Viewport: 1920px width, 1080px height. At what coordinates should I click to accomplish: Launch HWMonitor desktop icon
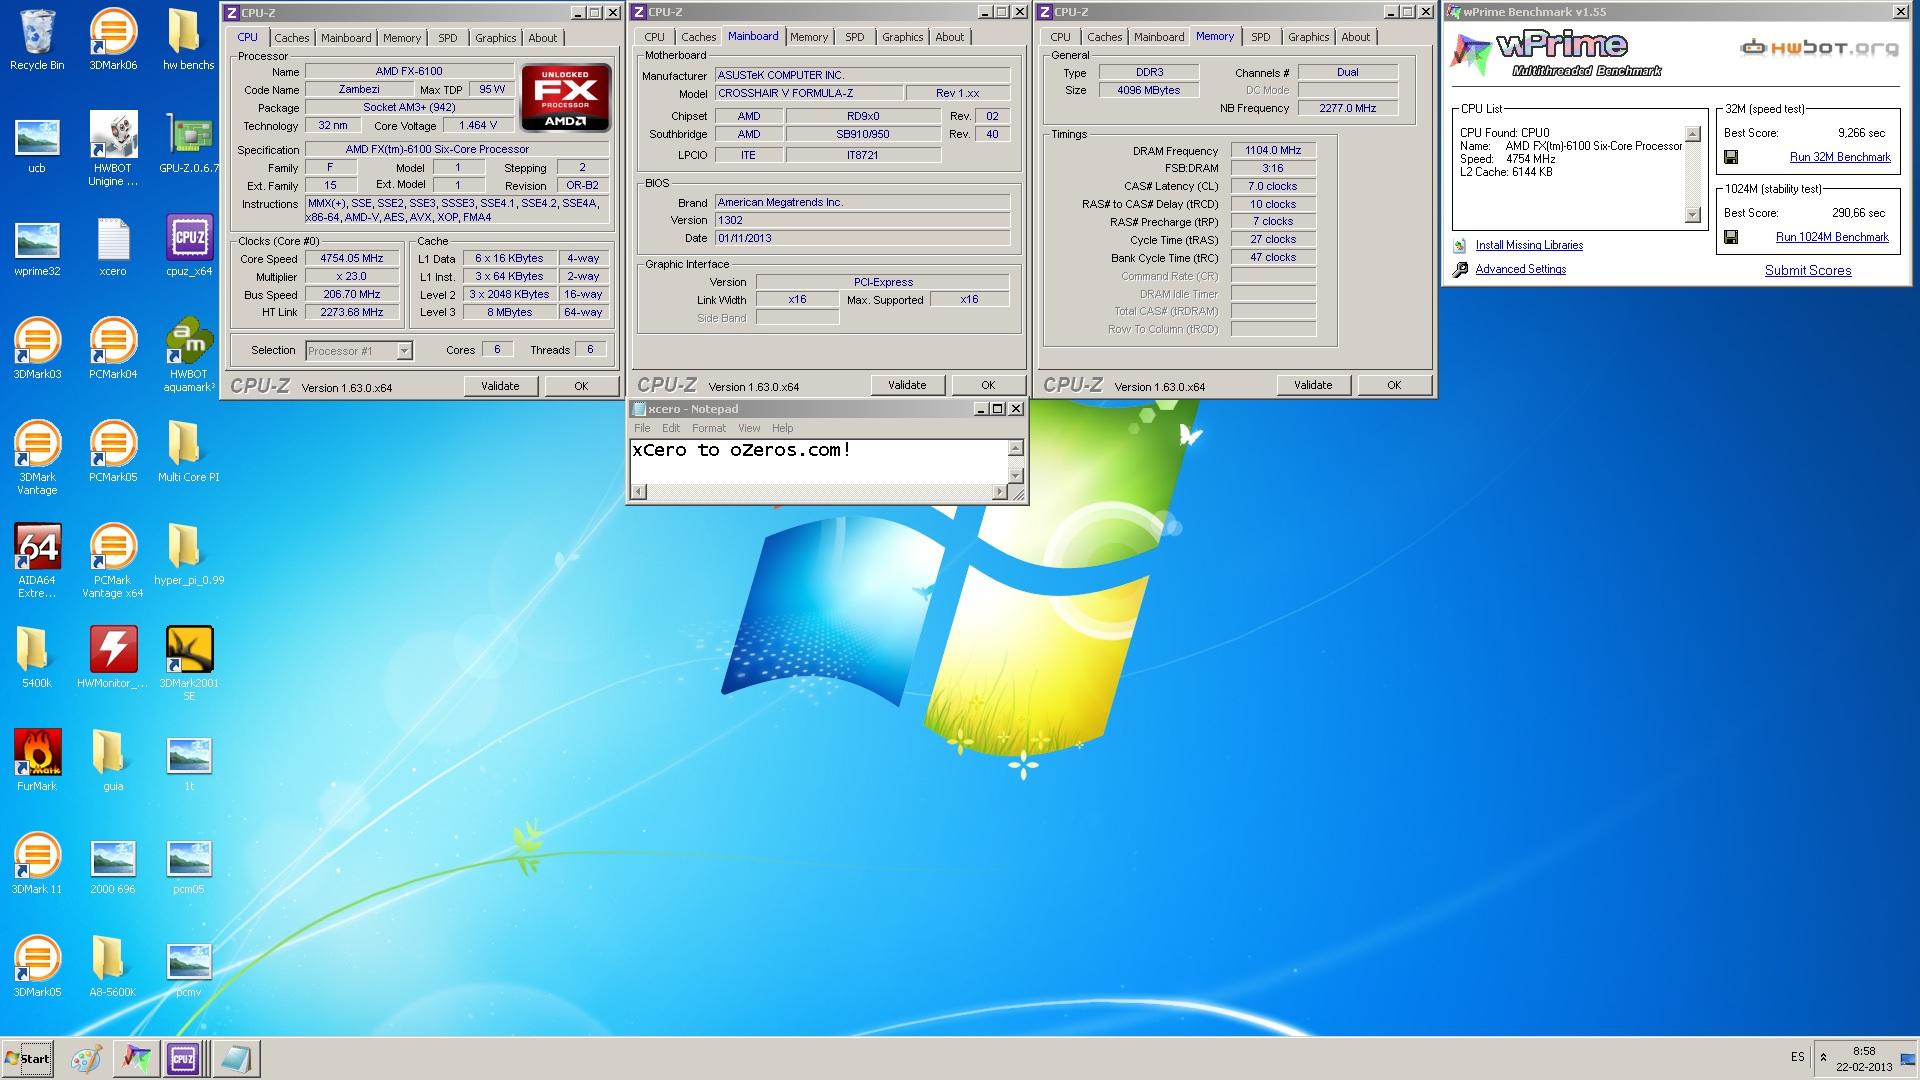coord(113,658)
